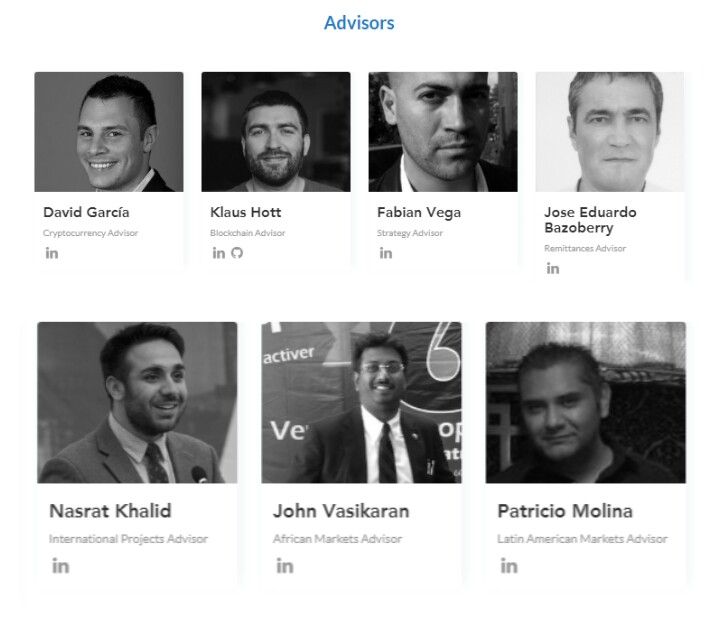Click John Vasikaran's profile photo
Viewport: 720px width, 641px height.
pos(361,403)
